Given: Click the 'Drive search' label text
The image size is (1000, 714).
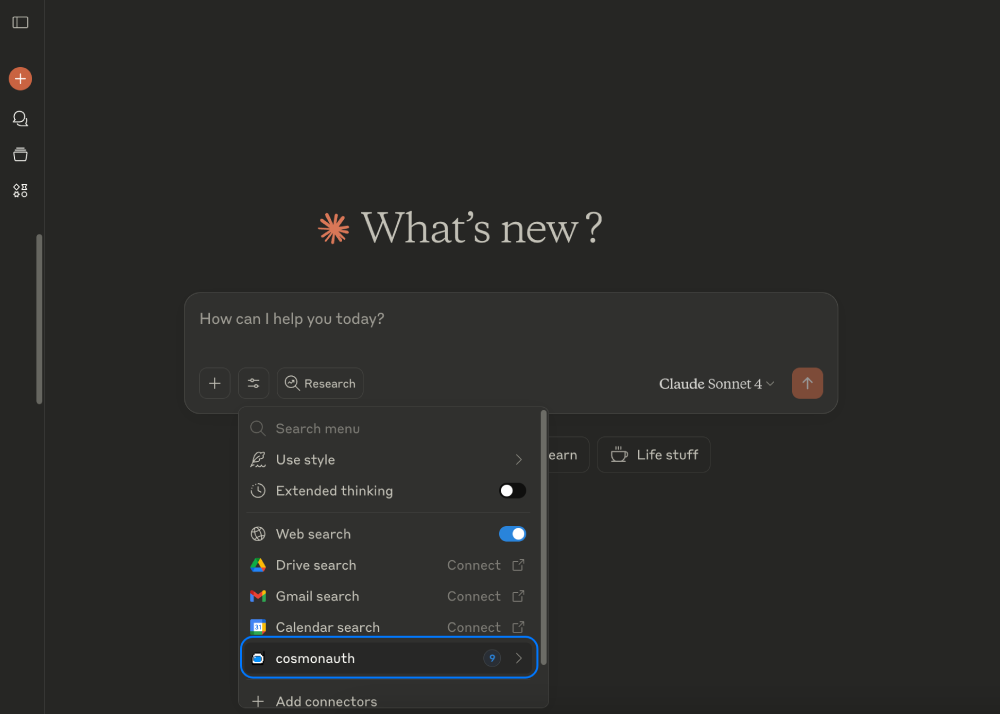Looking at the screenshot, I should coord(316,565).
